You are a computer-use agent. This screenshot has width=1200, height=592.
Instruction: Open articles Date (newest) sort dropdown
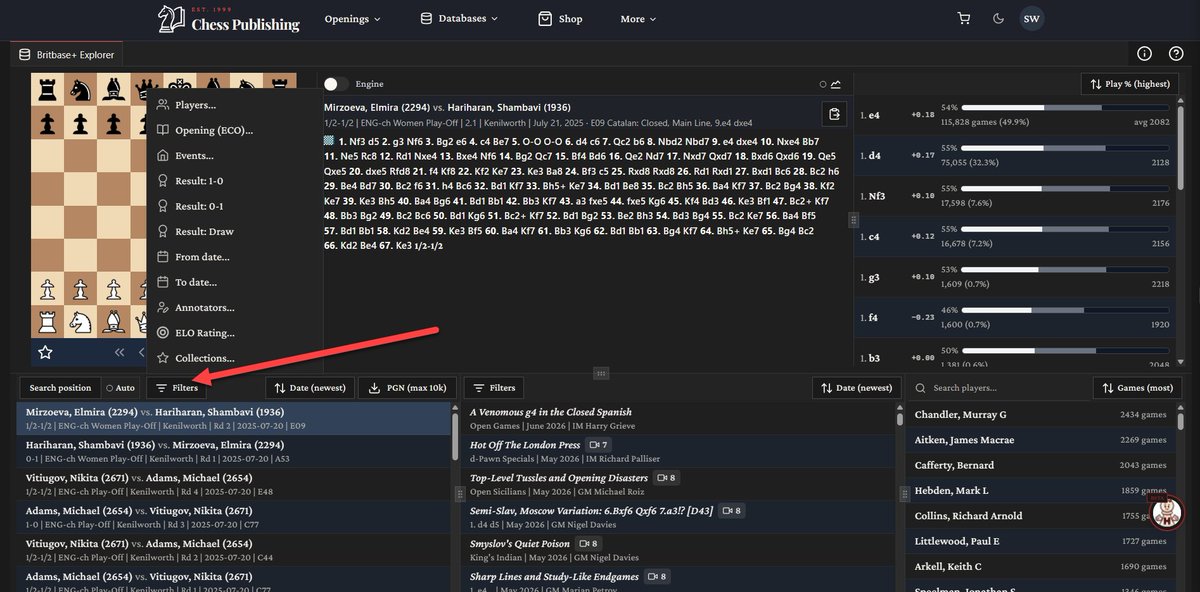pos(857,388)
